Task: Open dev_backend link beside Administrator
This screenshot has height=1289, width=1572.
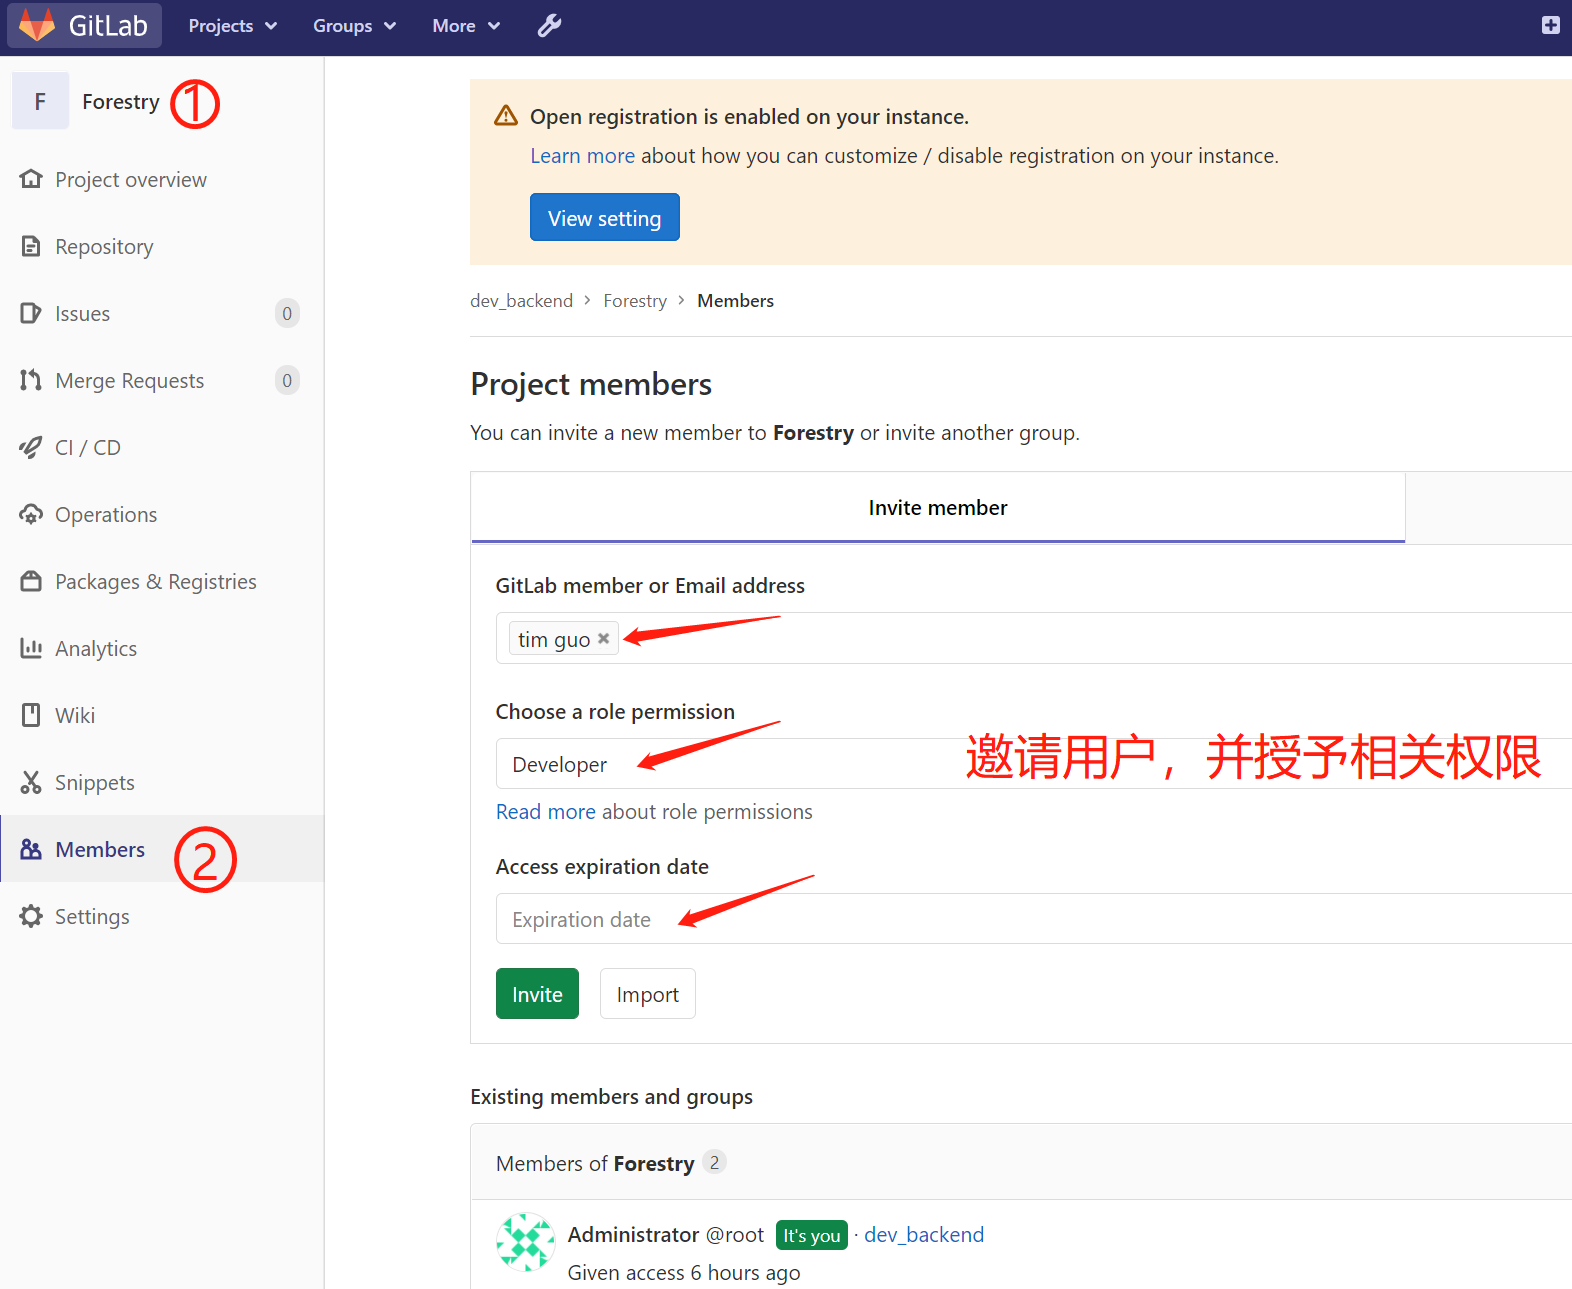Action: [x=924, y=1235]
